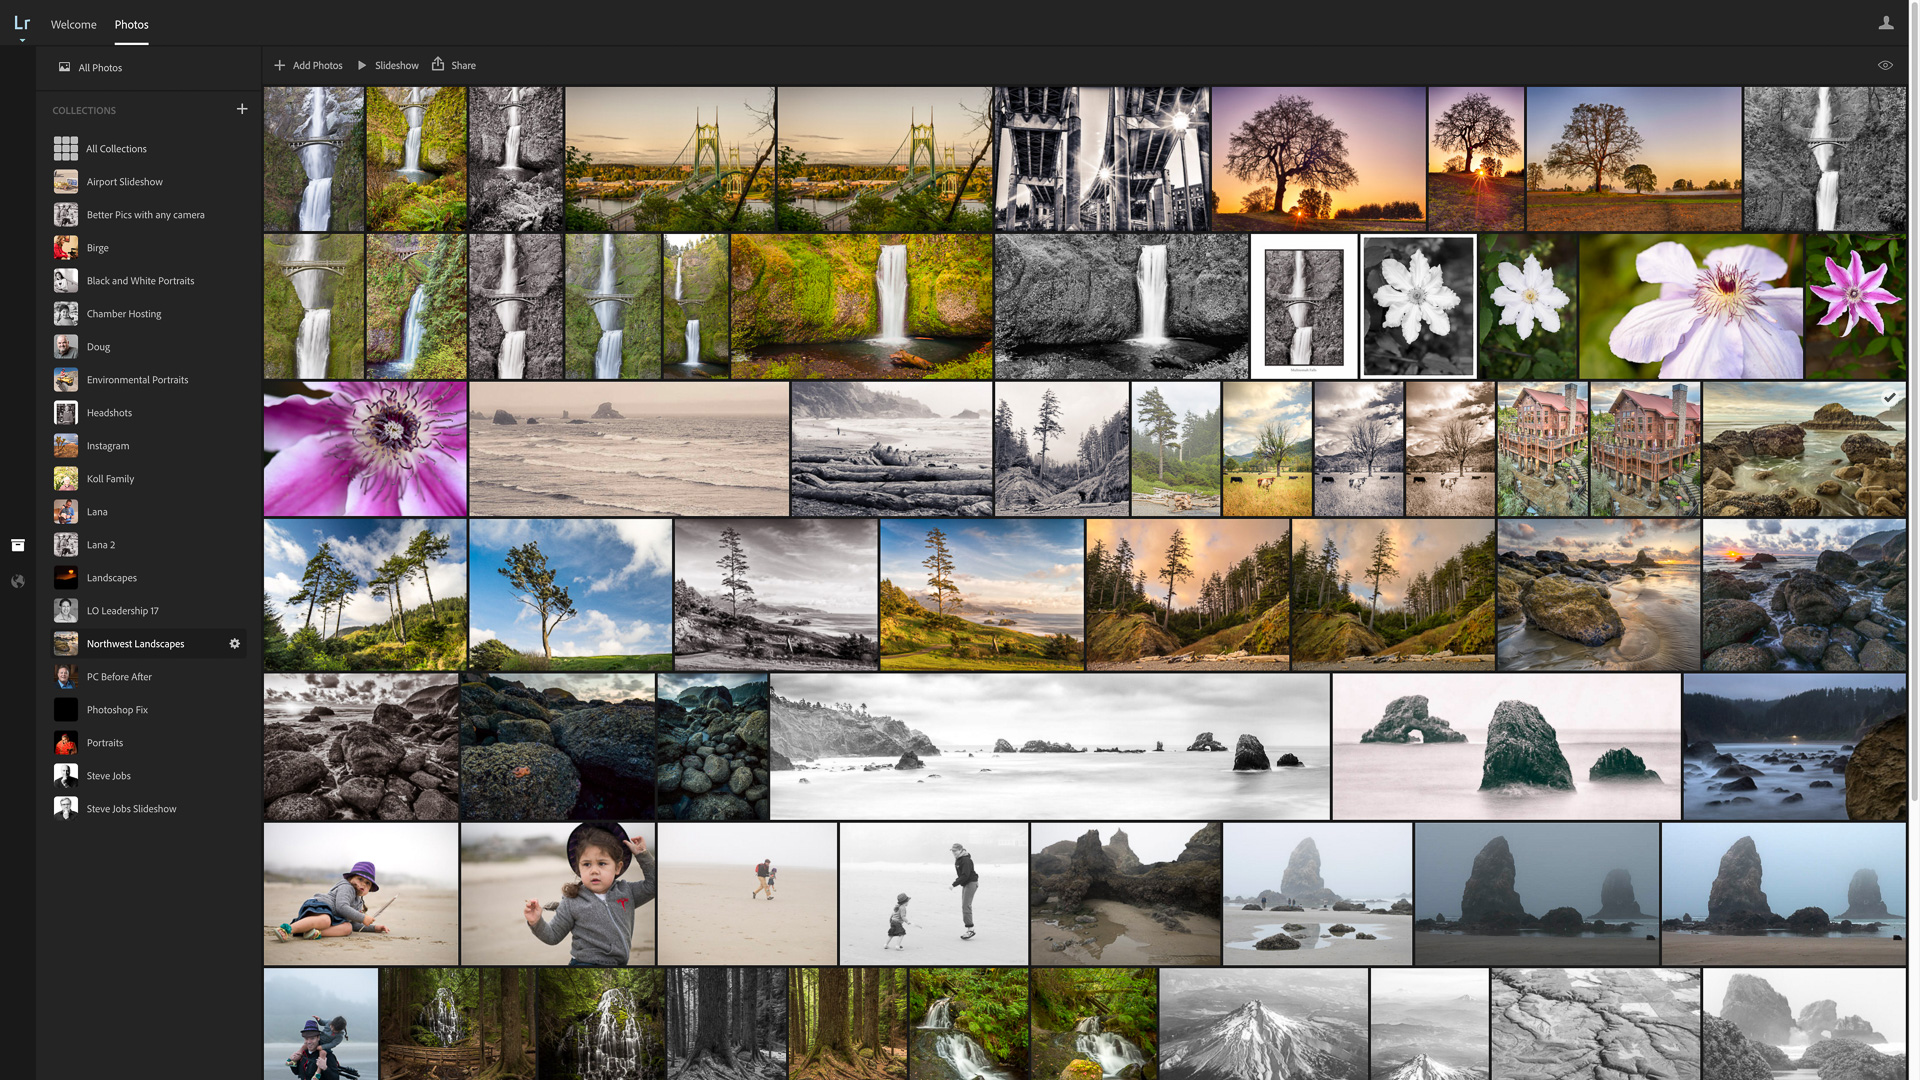Start a Slideshow from the toolbar
Screen dimensions: 1920x1080
click(x=388, y=64)
